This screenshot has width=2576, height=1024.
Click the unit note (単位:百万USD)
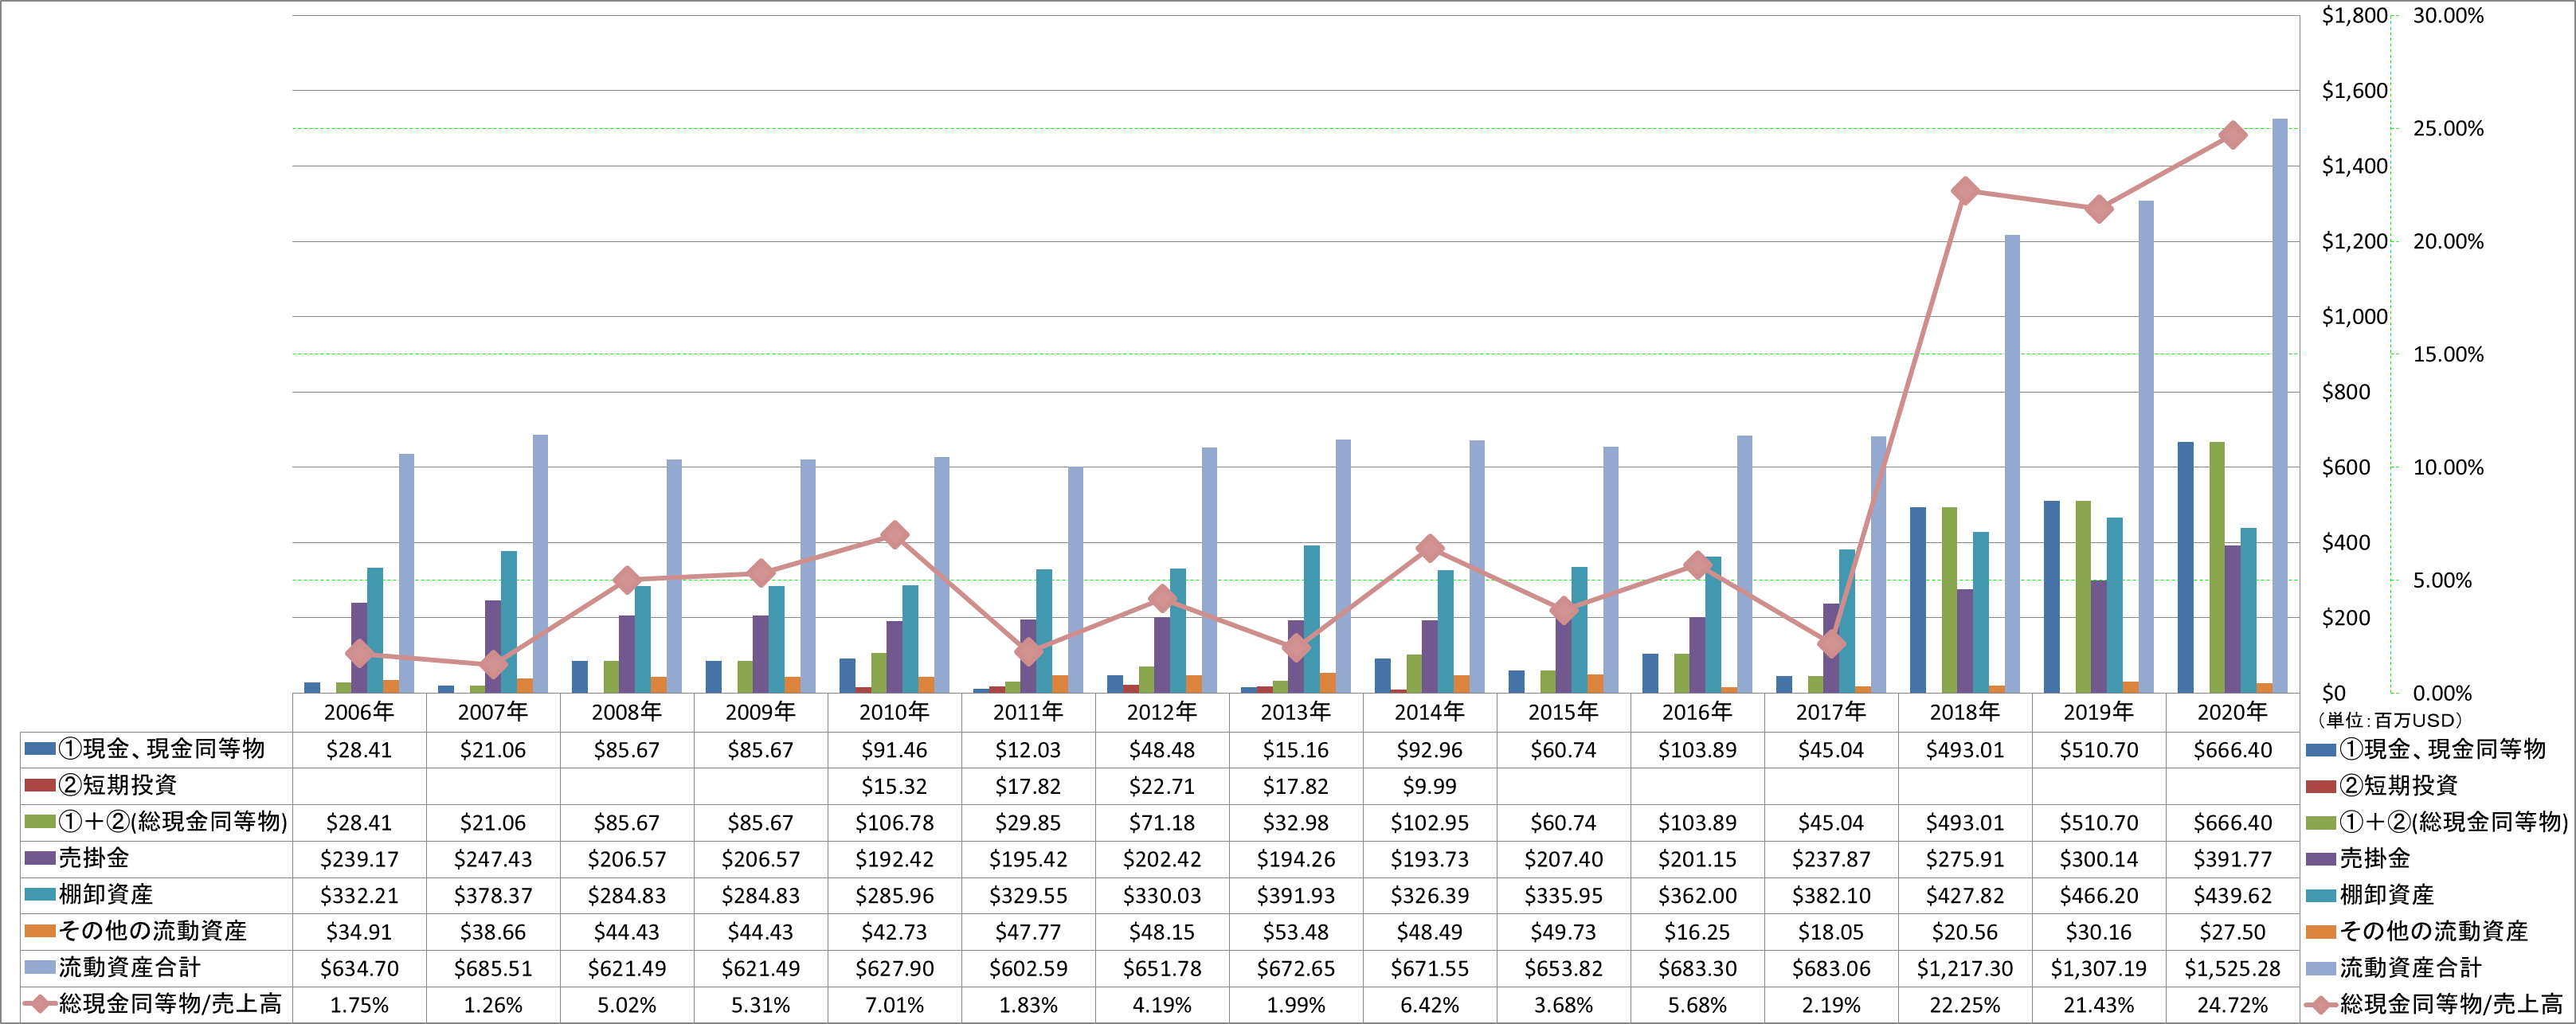pos(2388,720)
